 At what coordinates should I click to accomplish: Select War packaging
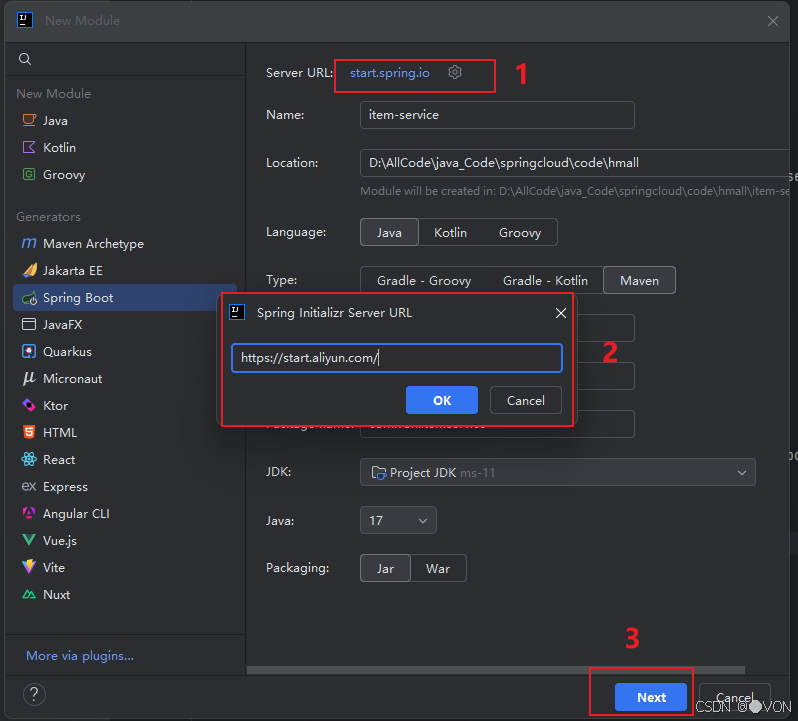(x=438, y=568)
